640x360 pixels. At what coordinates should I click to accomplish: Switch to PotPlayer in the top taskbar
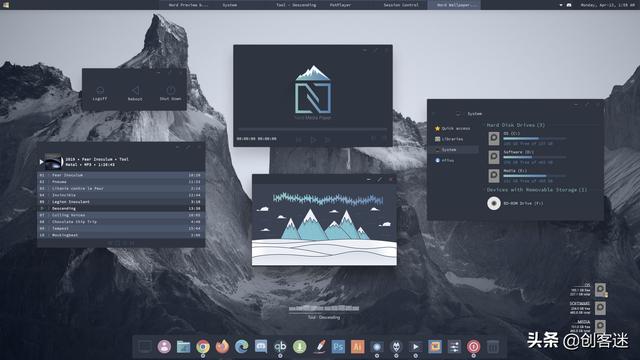[x=340, y=5]
